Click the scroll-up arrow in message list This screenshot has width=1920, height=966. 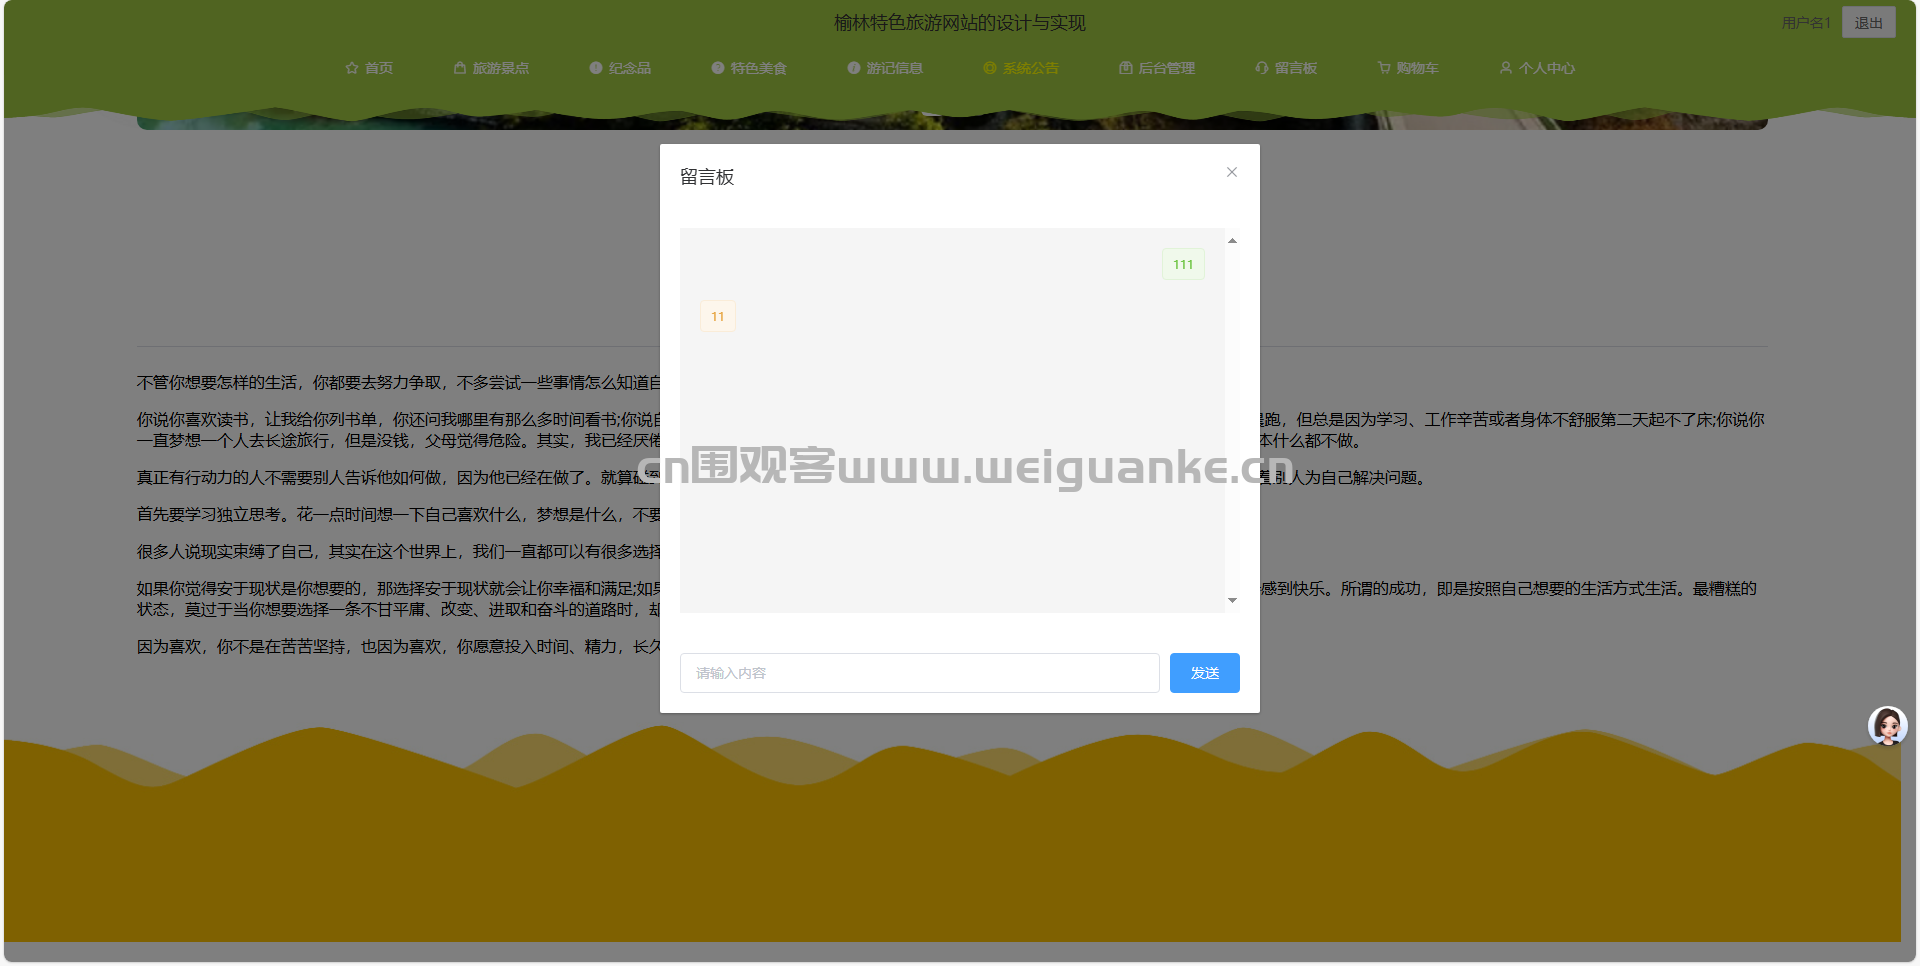pos(1232,241)
